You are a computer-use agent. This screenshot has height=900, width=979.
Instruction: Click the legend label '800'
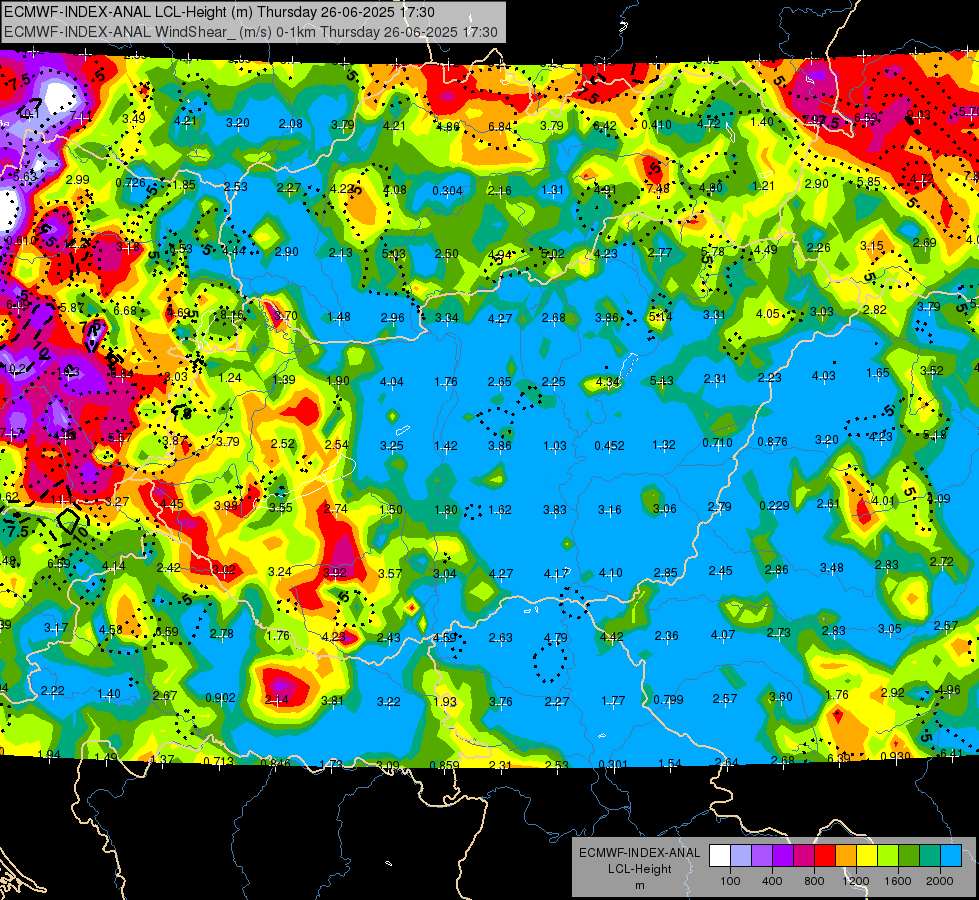(x=814, y=881)
